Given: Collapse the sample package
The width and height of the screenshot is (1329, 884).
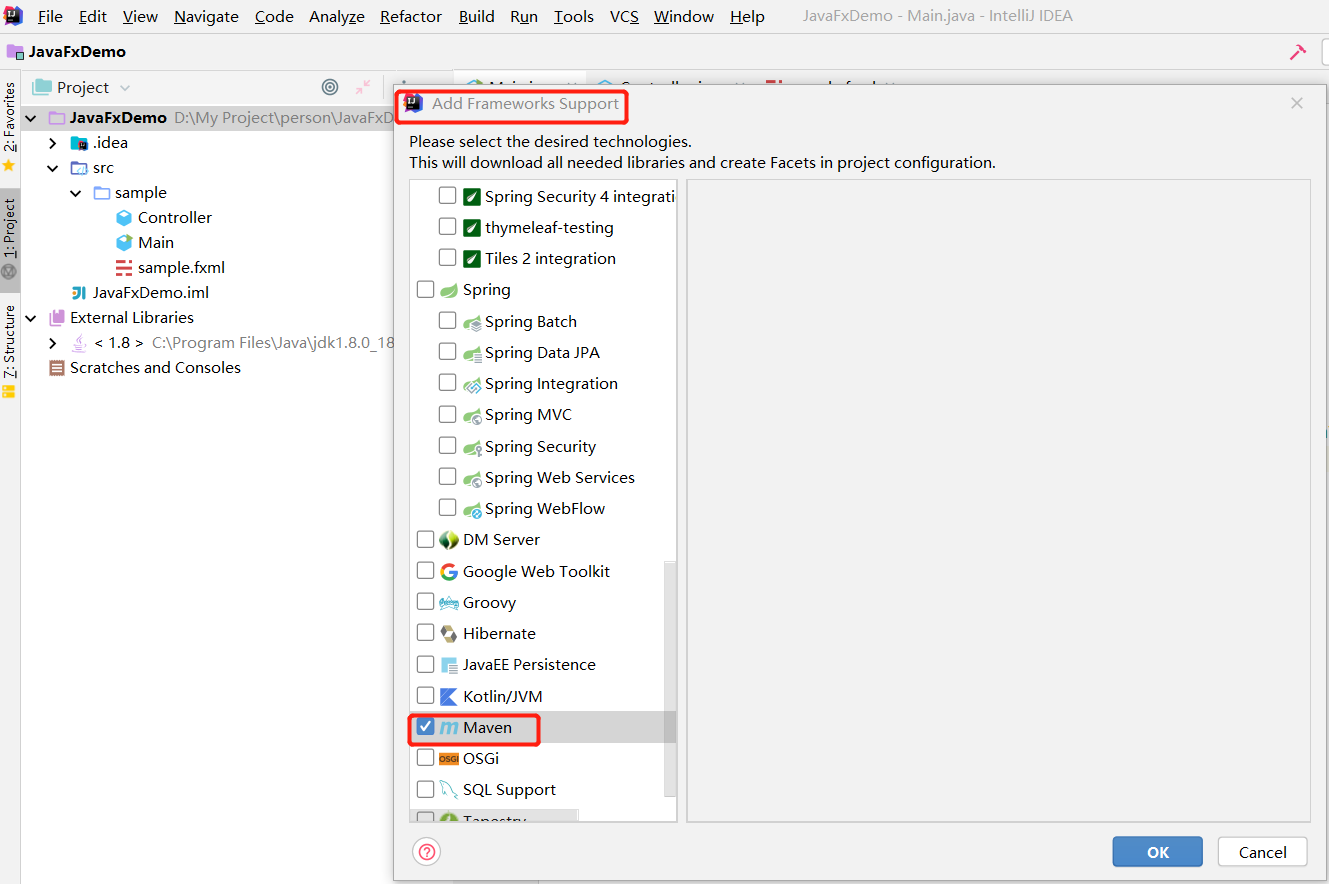Looking at the screenshot, I should (x=76, y=193).
